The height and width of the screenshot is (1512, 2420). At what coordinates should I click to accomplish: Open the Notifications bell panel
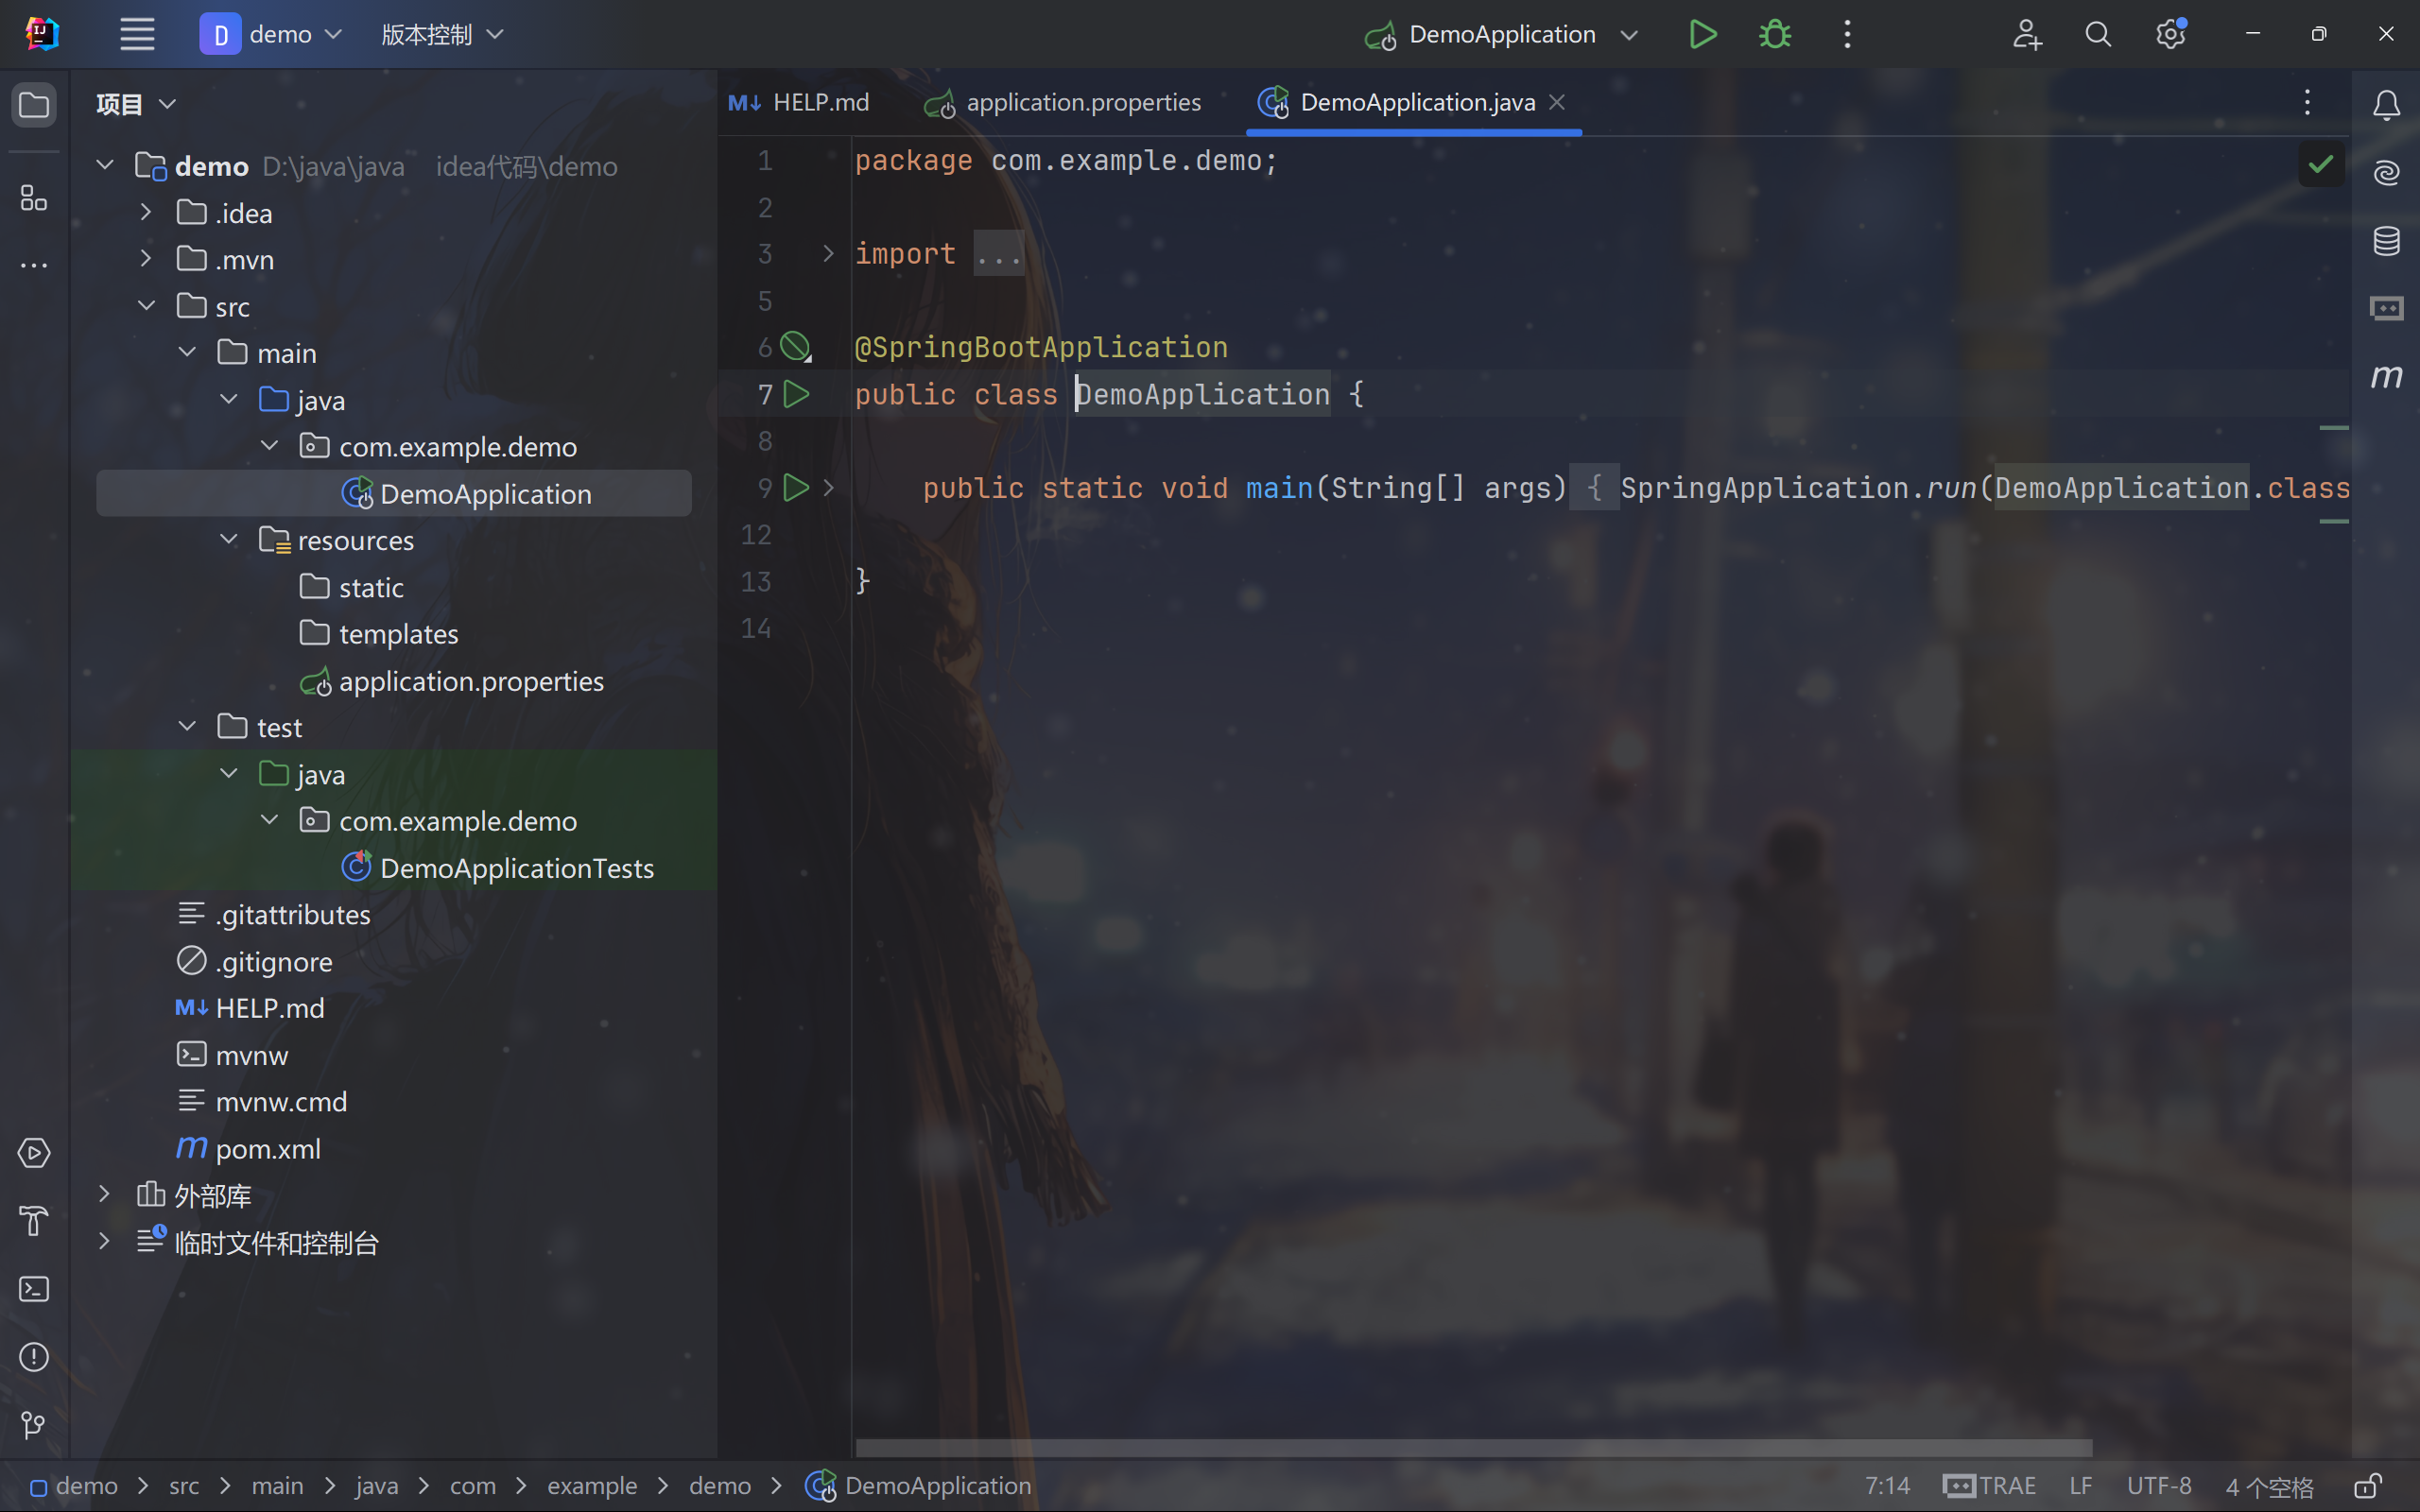(x=2386, y=105)
